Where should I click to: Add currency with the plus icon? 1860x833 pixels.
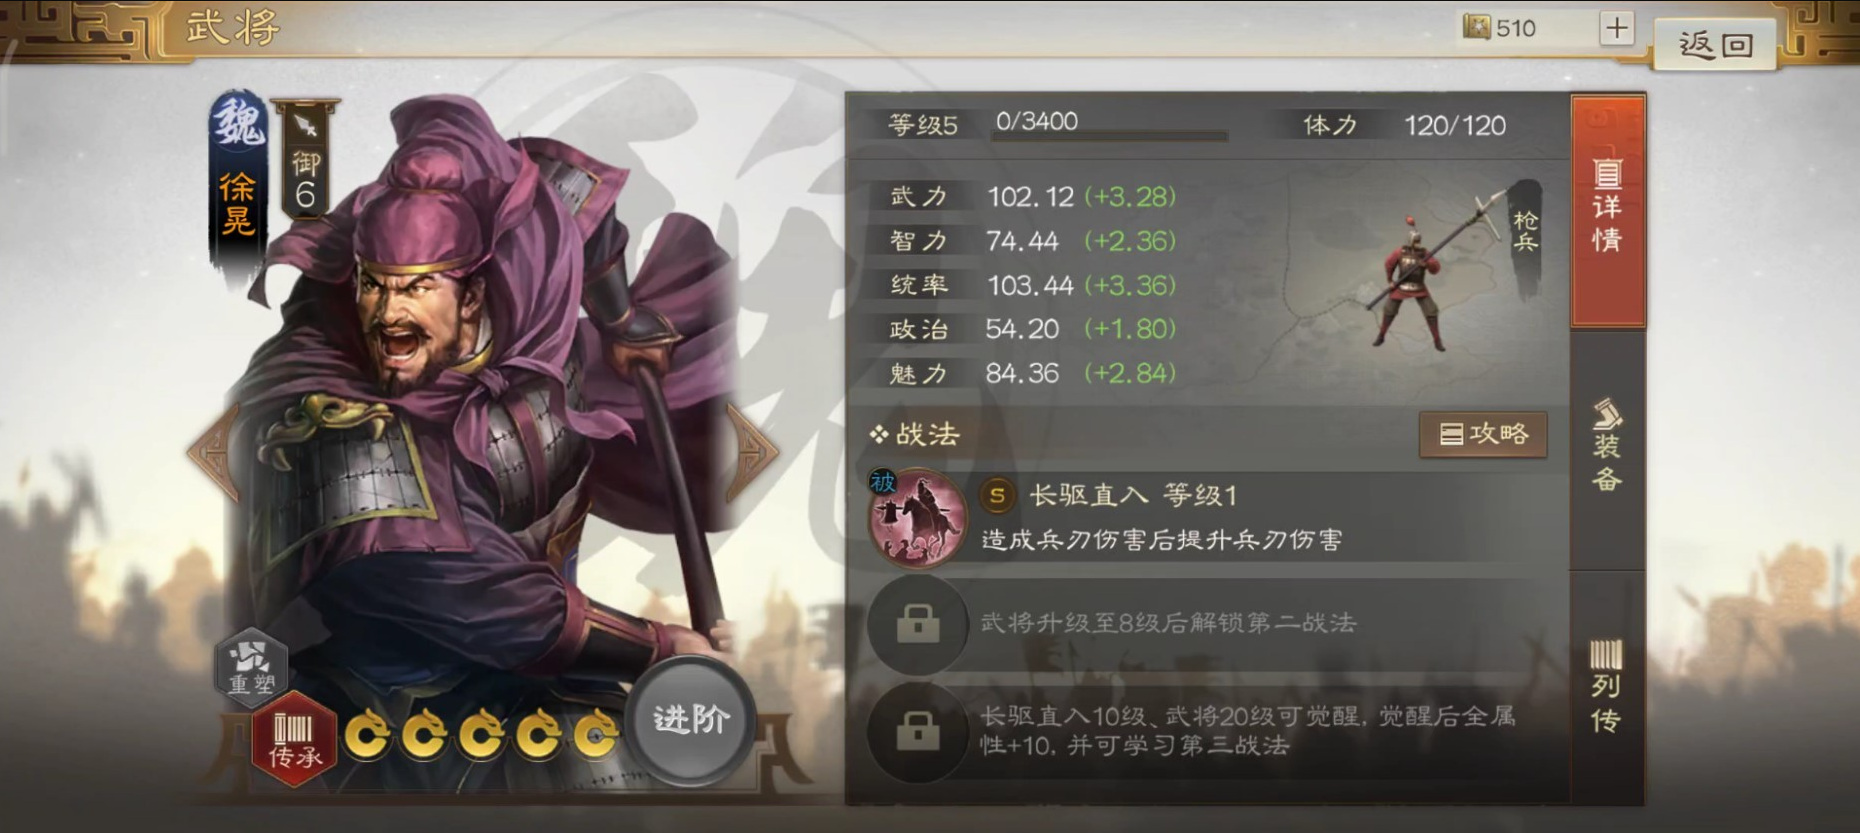pyautogui.click(x=1616, y=27)
